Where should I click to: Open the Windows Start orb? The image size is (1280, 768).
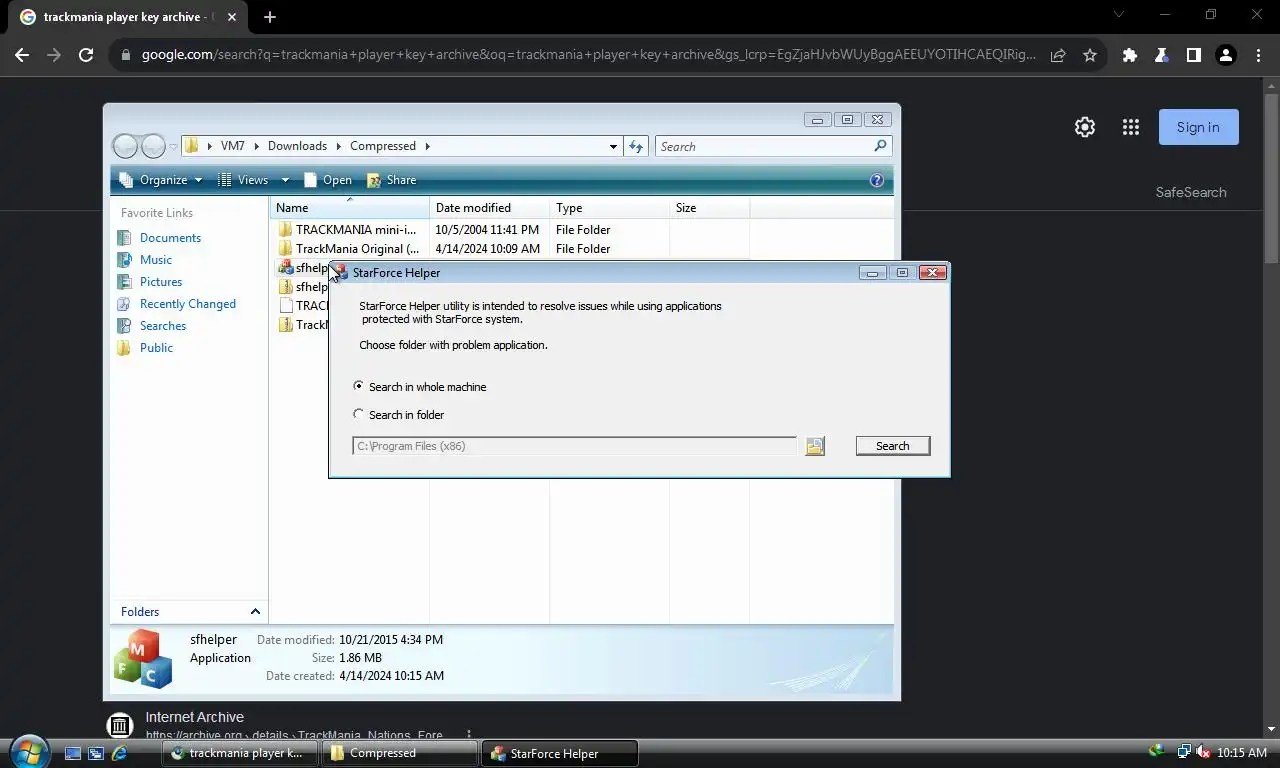point(28,751)
